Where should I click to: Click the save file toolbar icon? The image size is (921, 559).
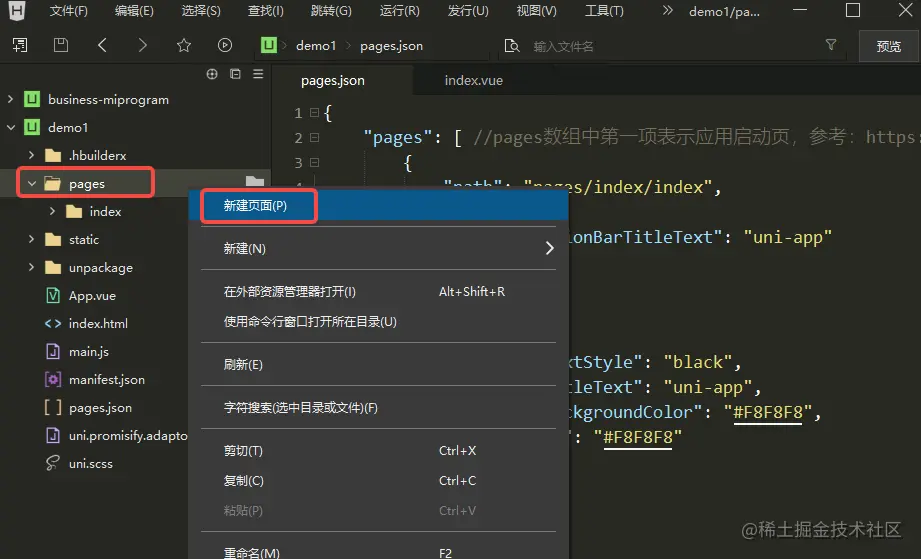click(61, 45)
